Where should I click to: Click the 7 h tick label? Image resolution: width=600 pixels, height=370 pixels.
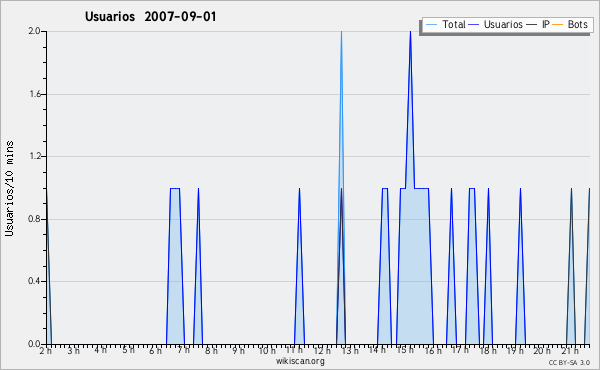[183, 350]
